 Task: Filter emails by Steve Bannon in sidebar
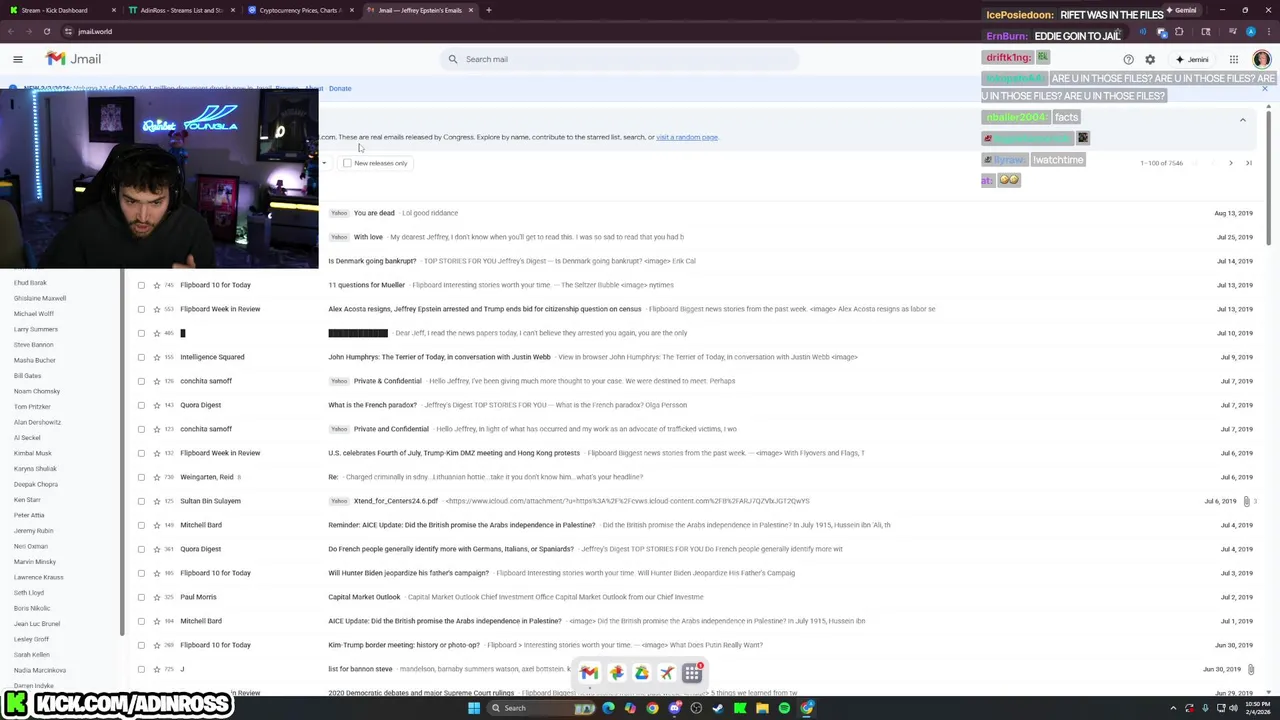click(34, 345)
